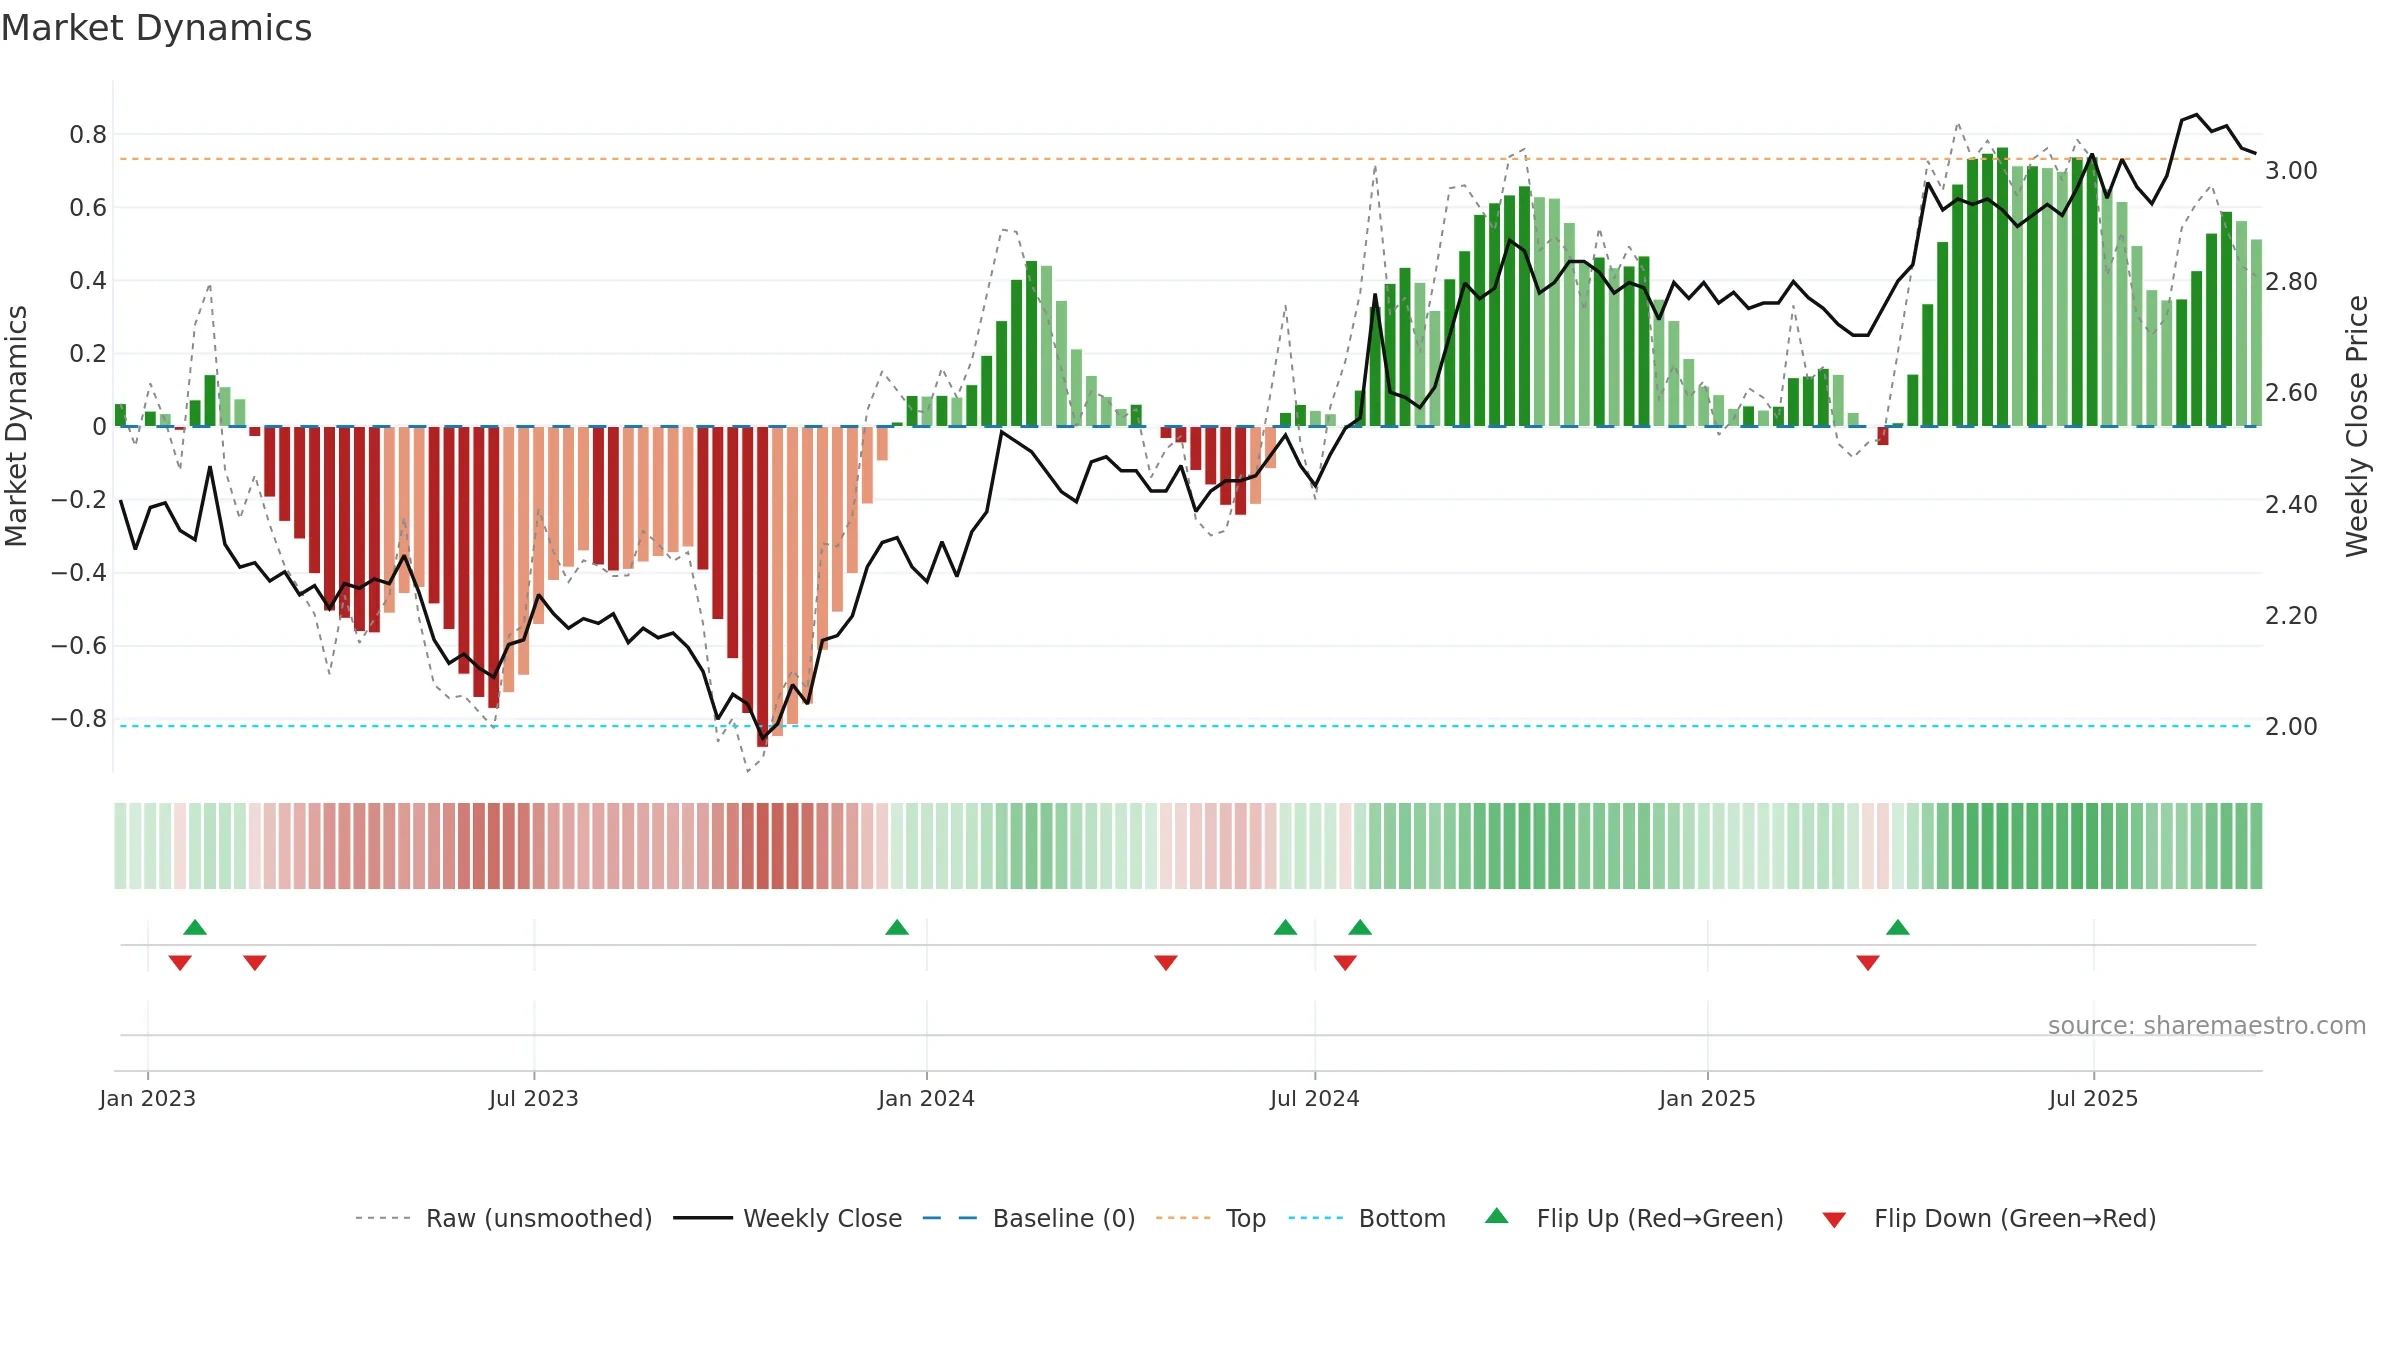The height and width of the screenshot is (1350, 2400).
Task: Select the flip-down marker in spring 2024
Action: tap(1166, 962)
